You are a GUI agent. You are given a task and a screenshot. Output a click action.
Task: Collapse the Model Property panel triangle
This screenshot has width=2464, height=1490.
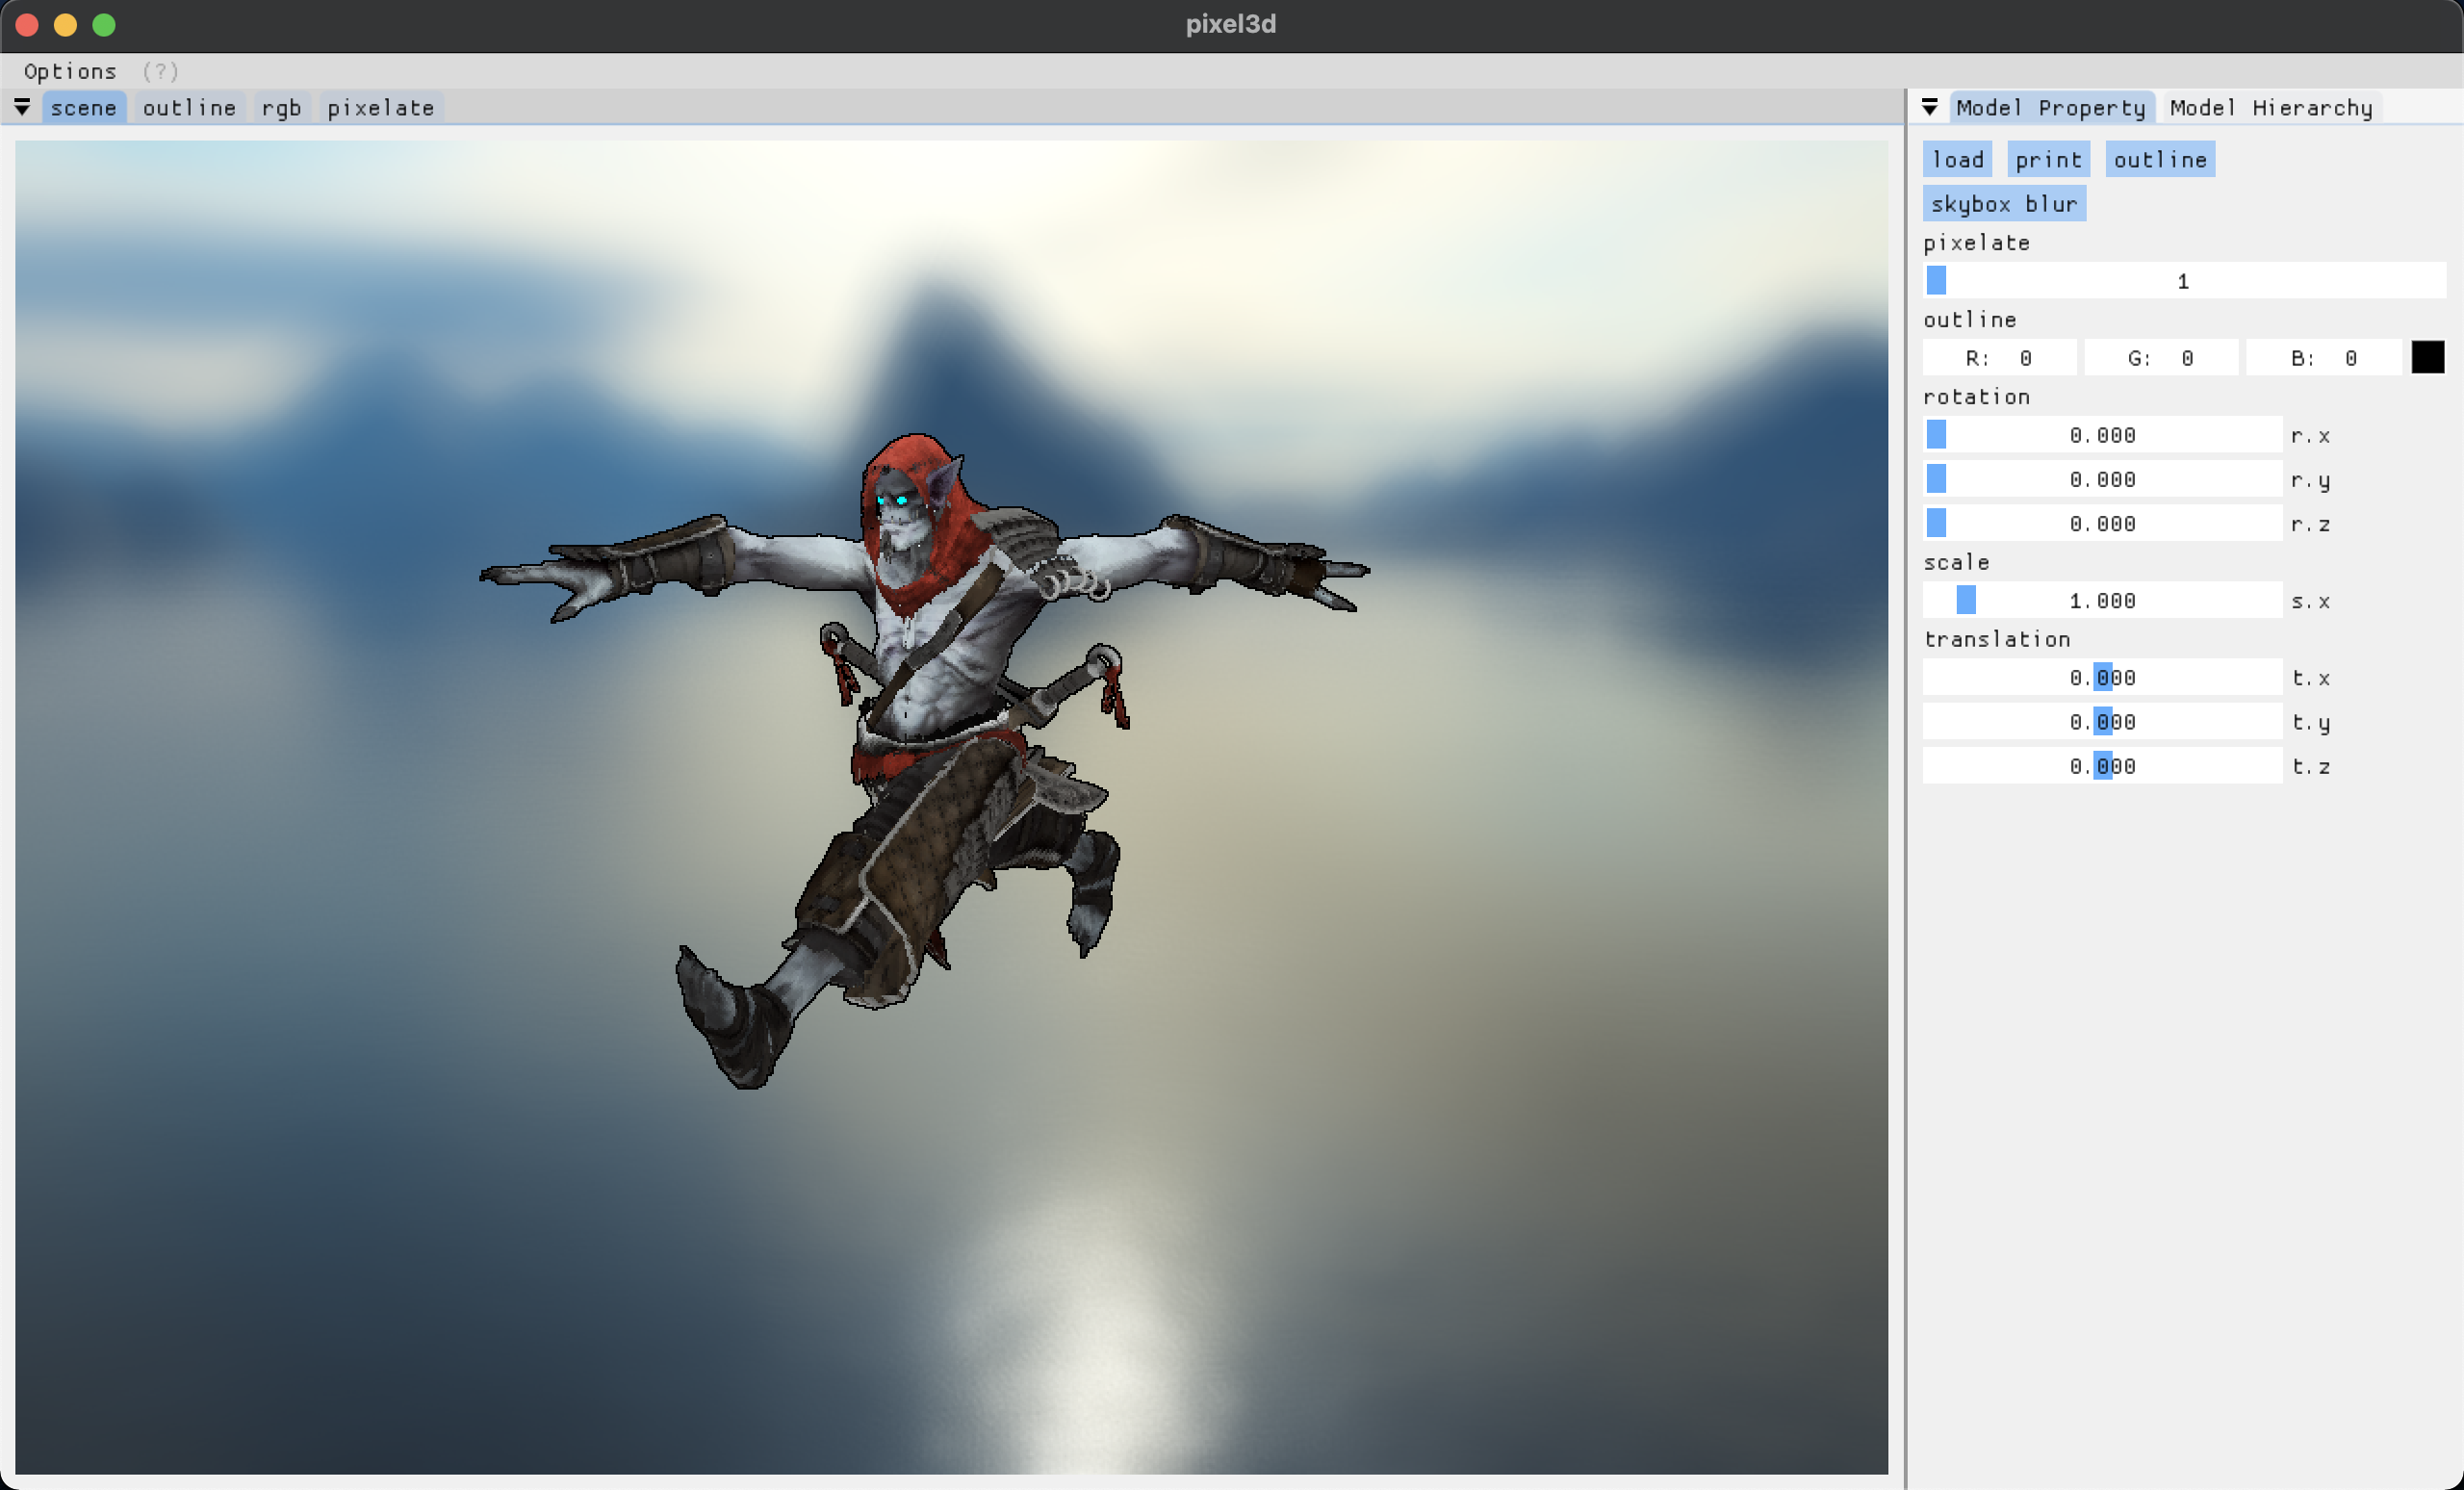pos(1930,107)
